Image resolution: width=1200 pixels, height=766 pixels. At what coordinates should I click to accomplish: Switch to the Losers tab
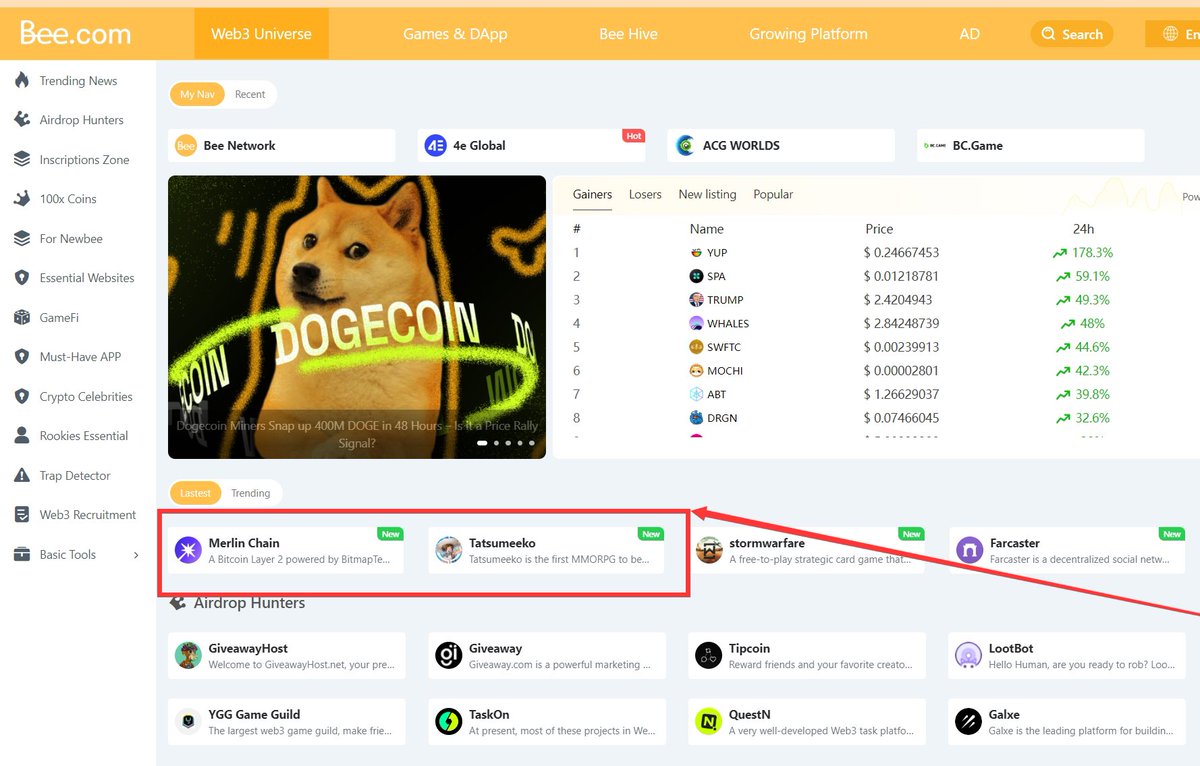pos(645,194)
